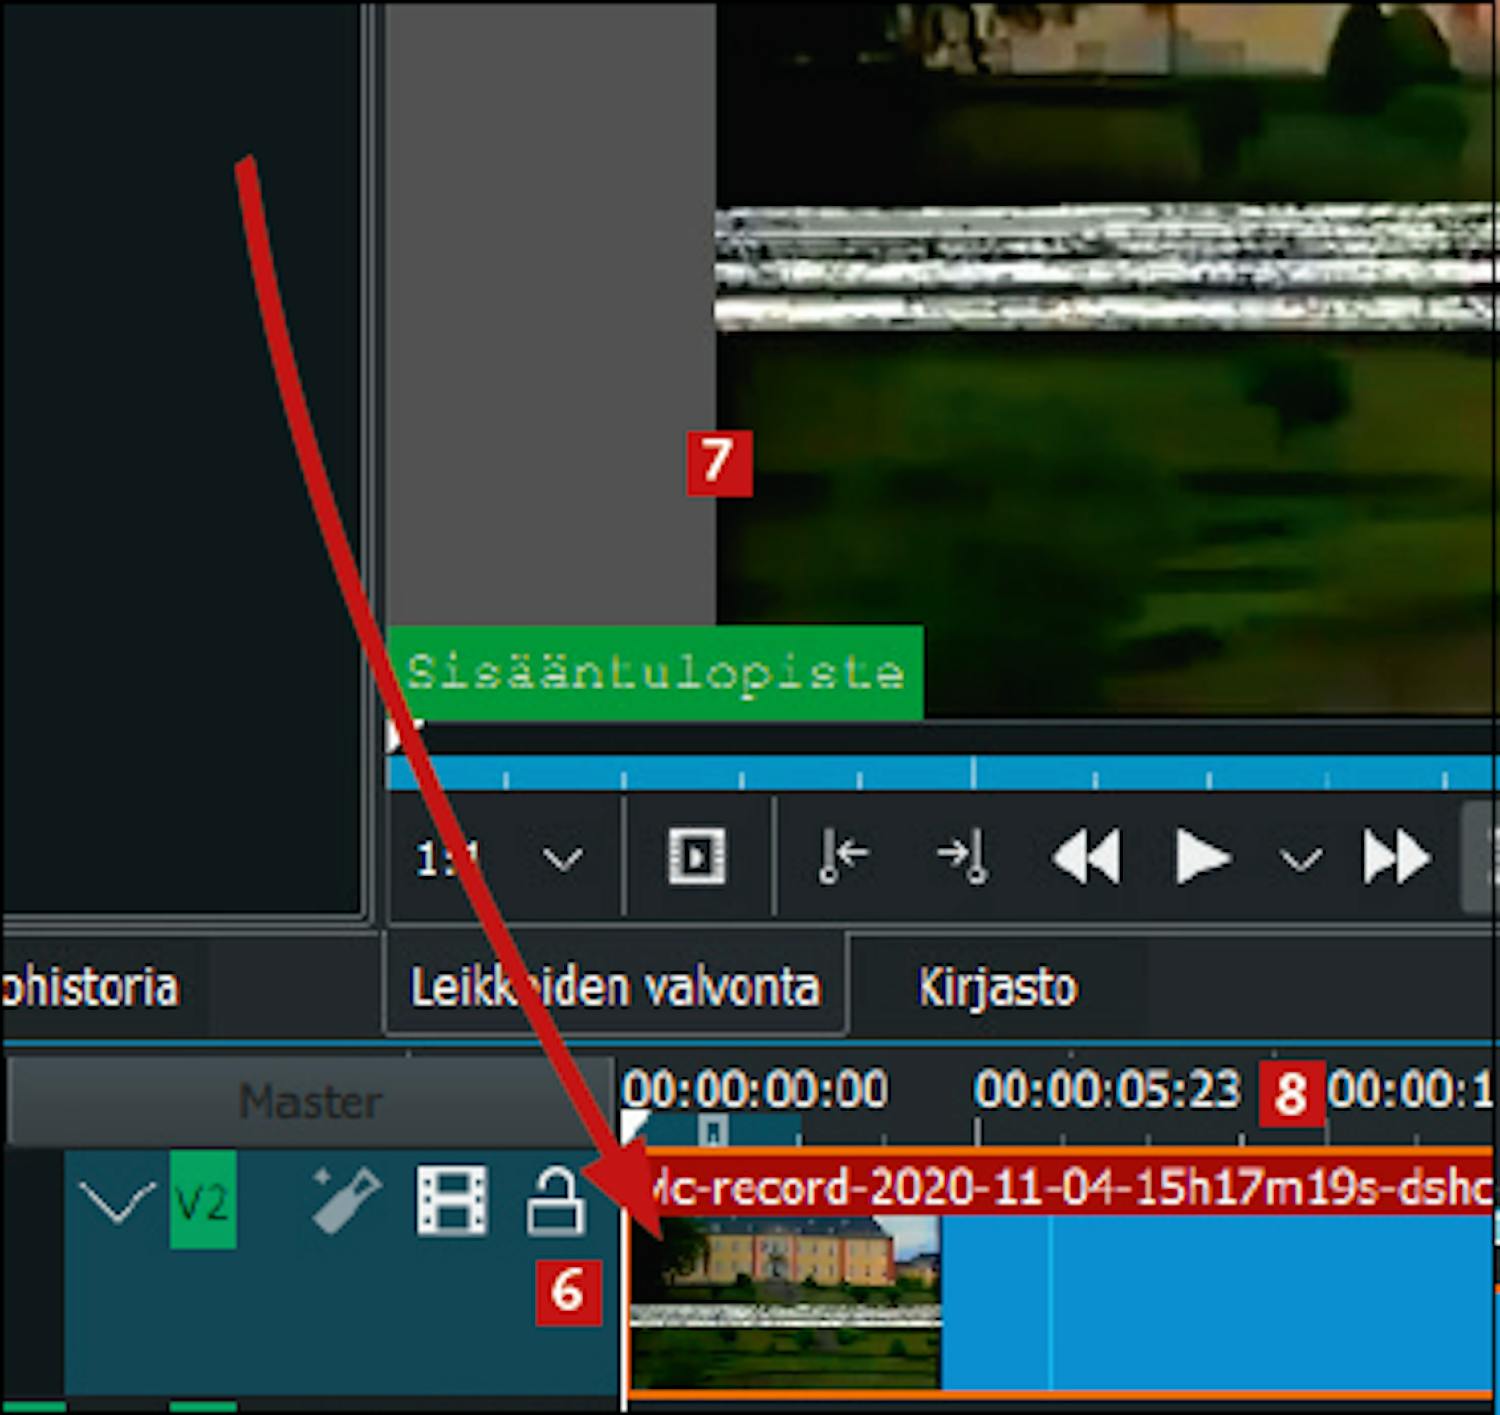
Task: Toggle the green V2 track target label
Action: pyautogui.click(x=203, y=1200)
